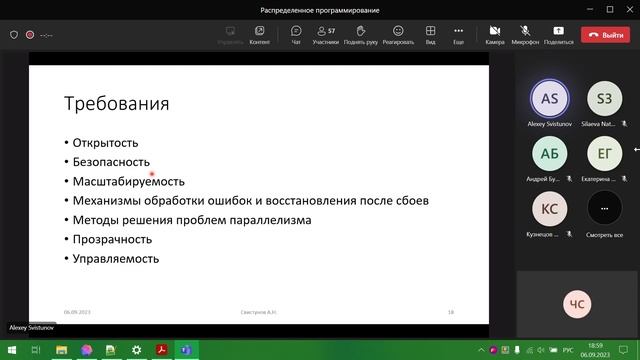Switch the РУС input language indicator
This screenshot has height=360, width=640.
pyautogui.click(x=568, y=350)
